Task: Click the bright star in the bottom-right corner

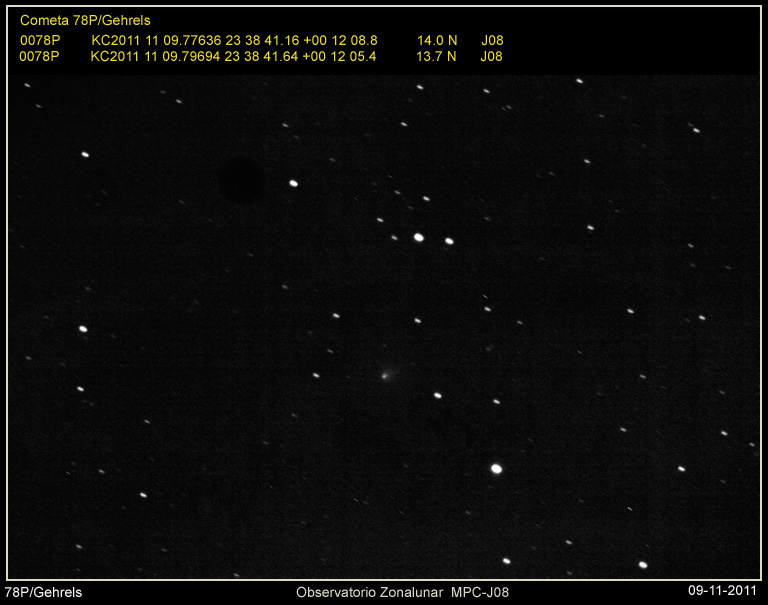Action: [x=643, y=564]
